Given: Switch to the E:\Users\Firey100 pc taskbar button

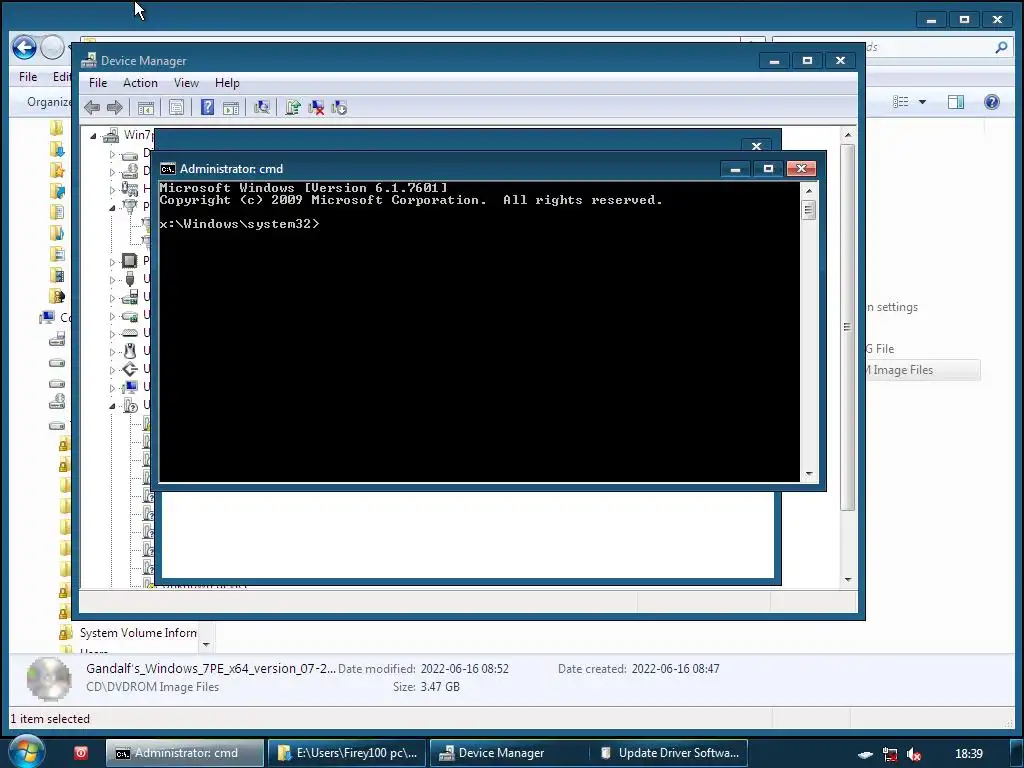Looking at the screenshot, I should pyautogui.click(x=347, y=753).
